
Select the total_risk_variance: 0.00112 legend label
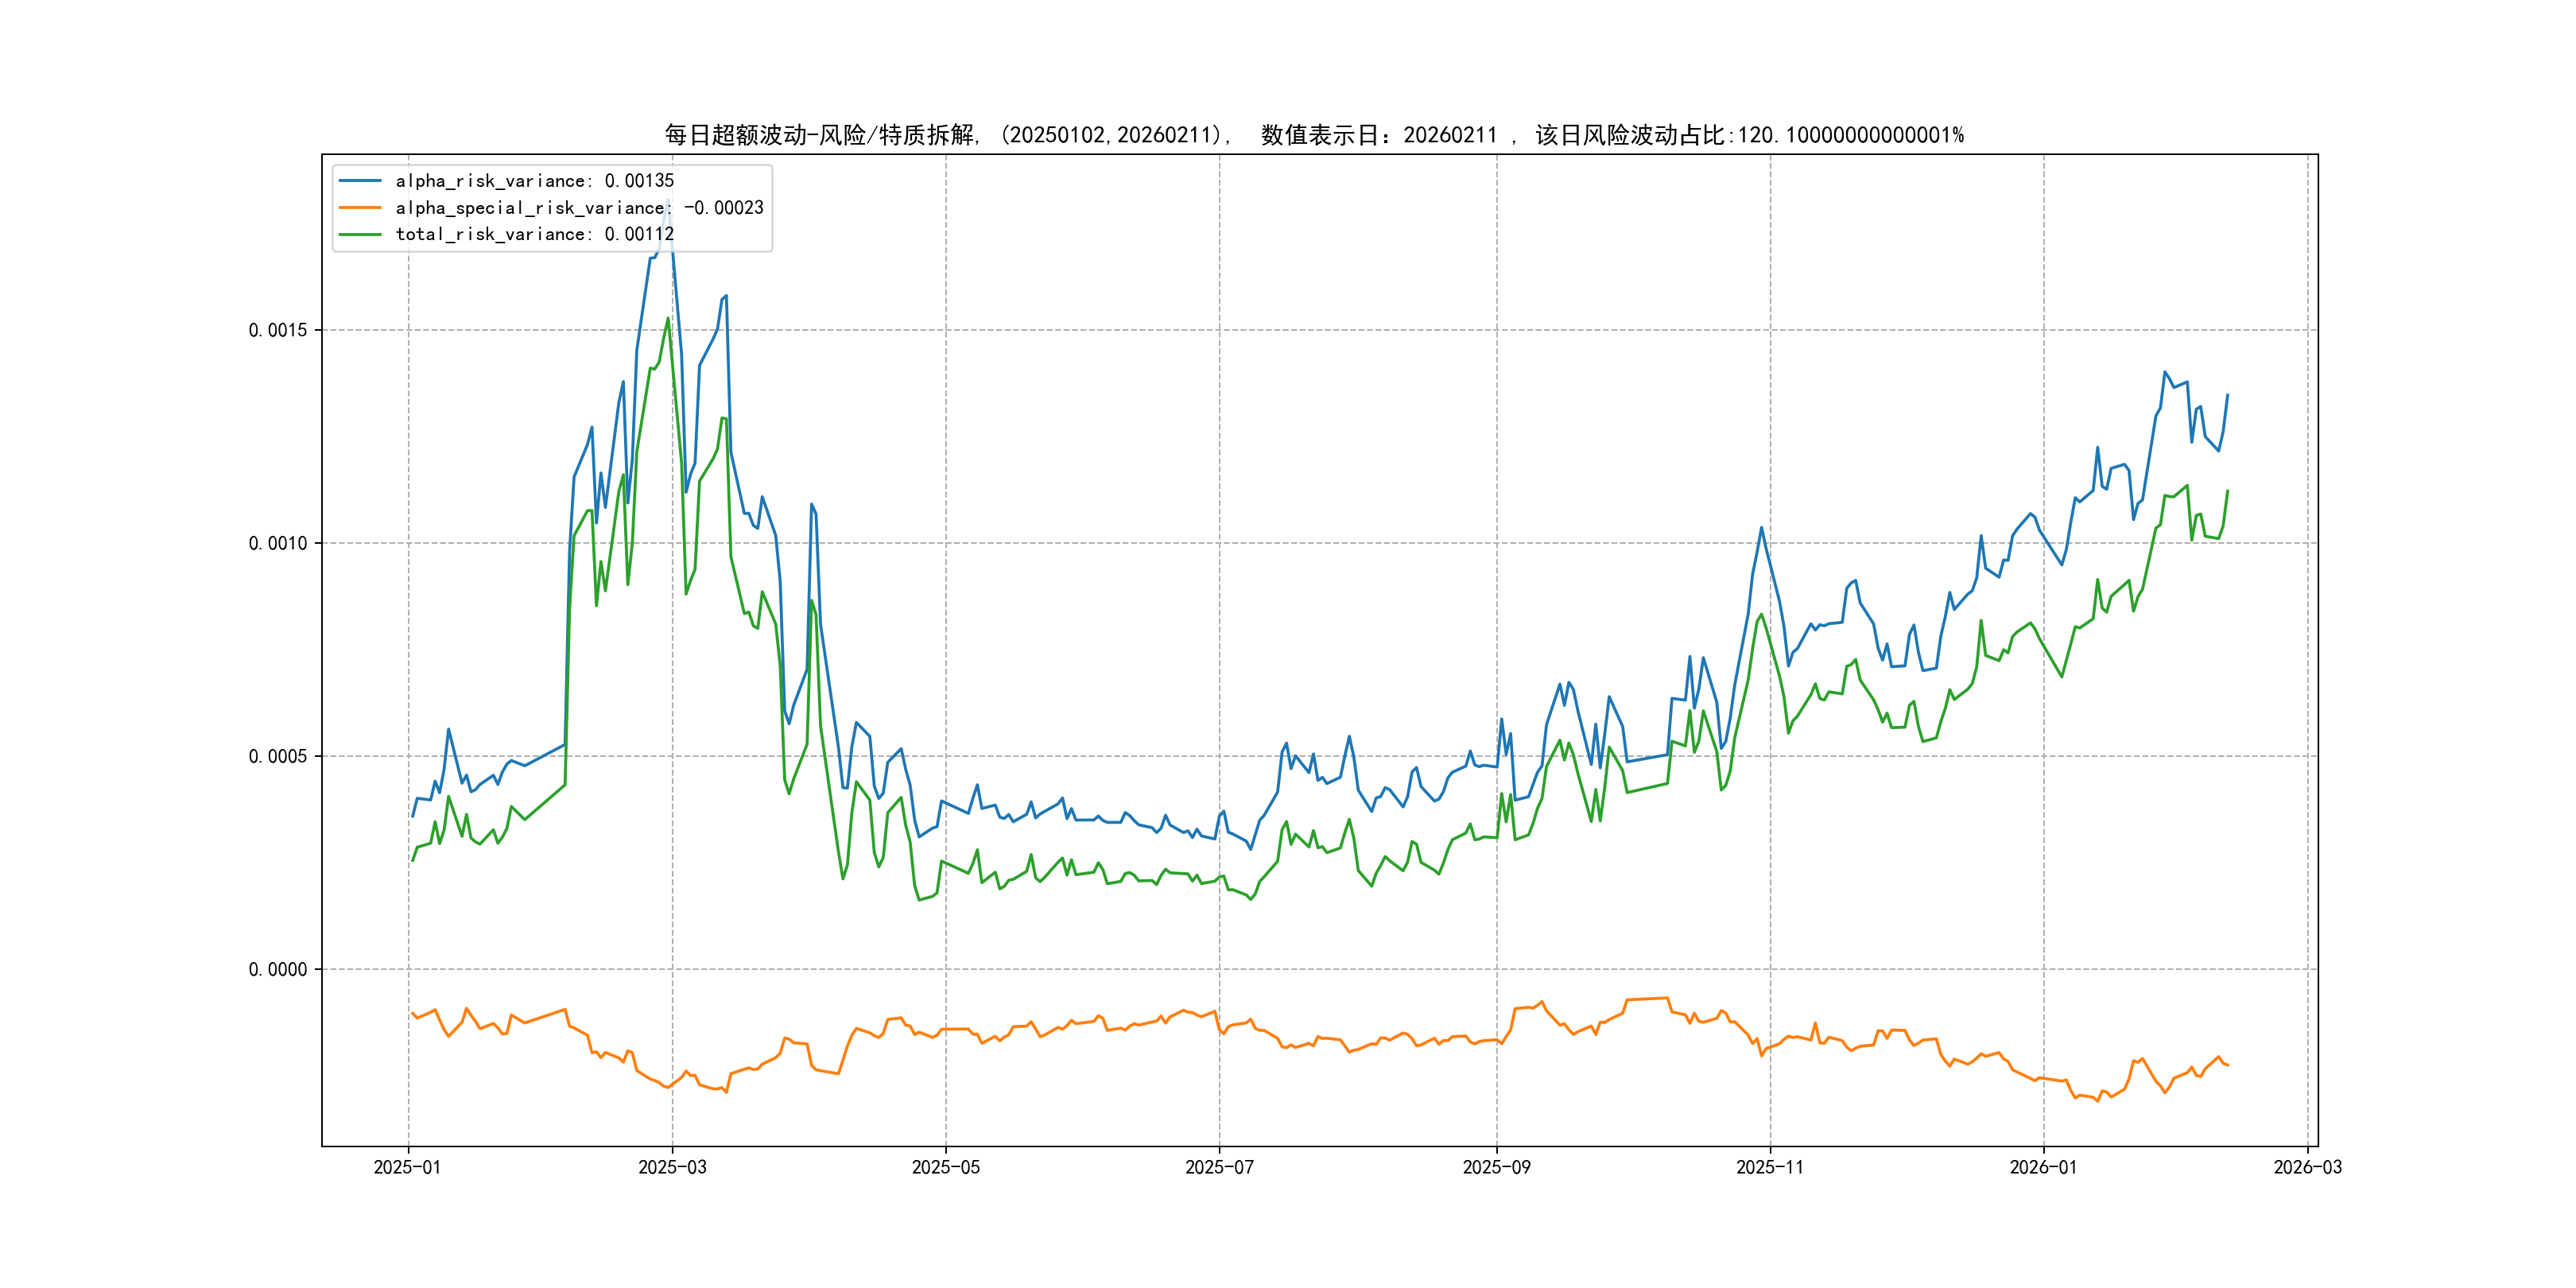point(534,234)
